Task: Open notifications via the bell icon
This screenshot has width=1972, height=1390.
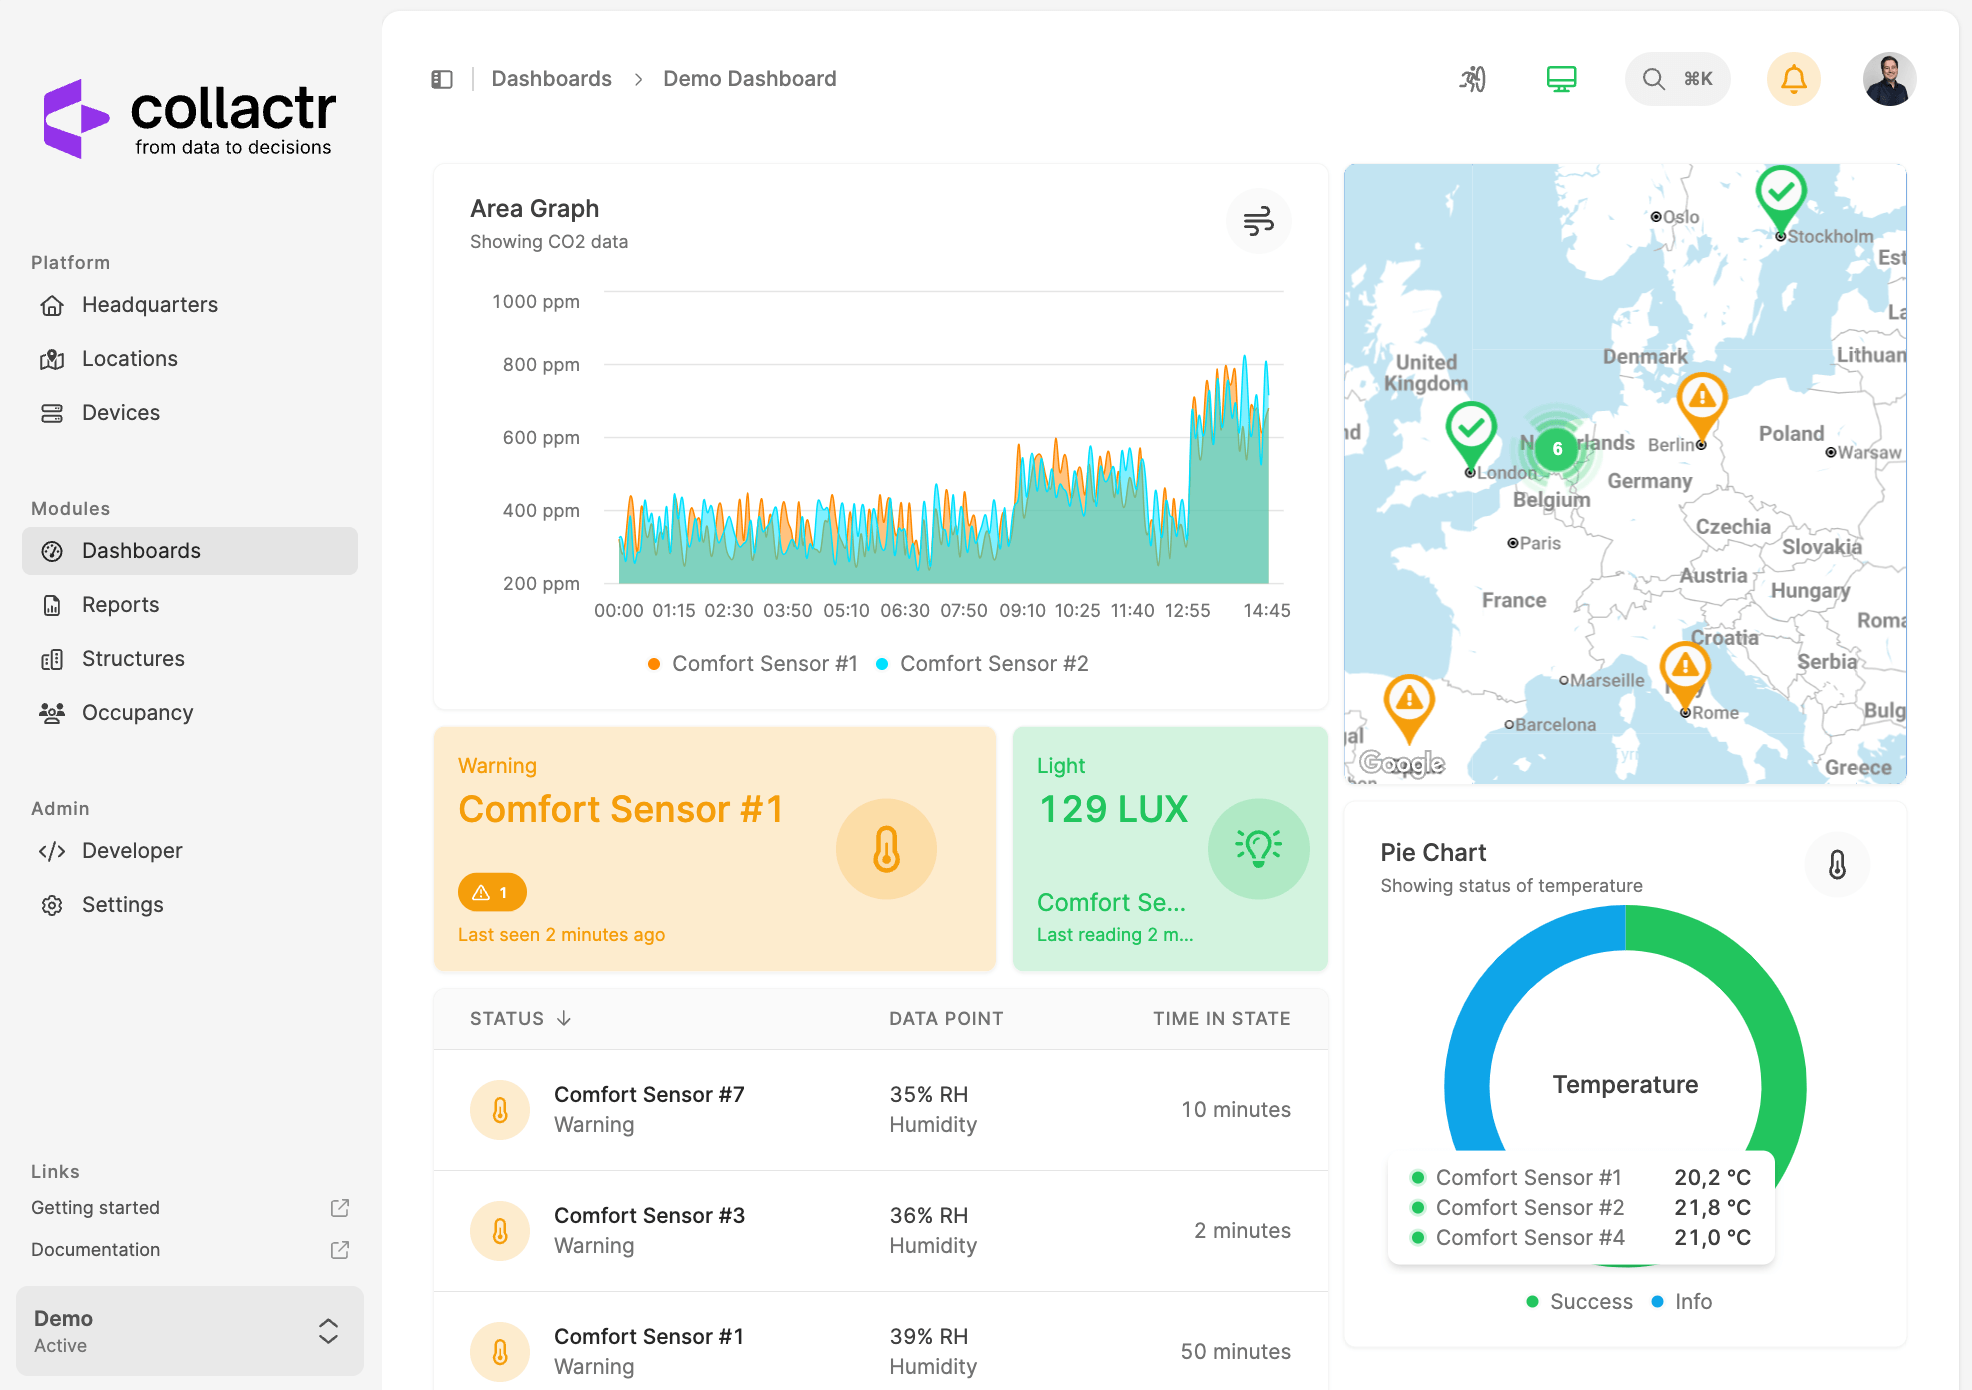Action: (x=1794, y=78)
